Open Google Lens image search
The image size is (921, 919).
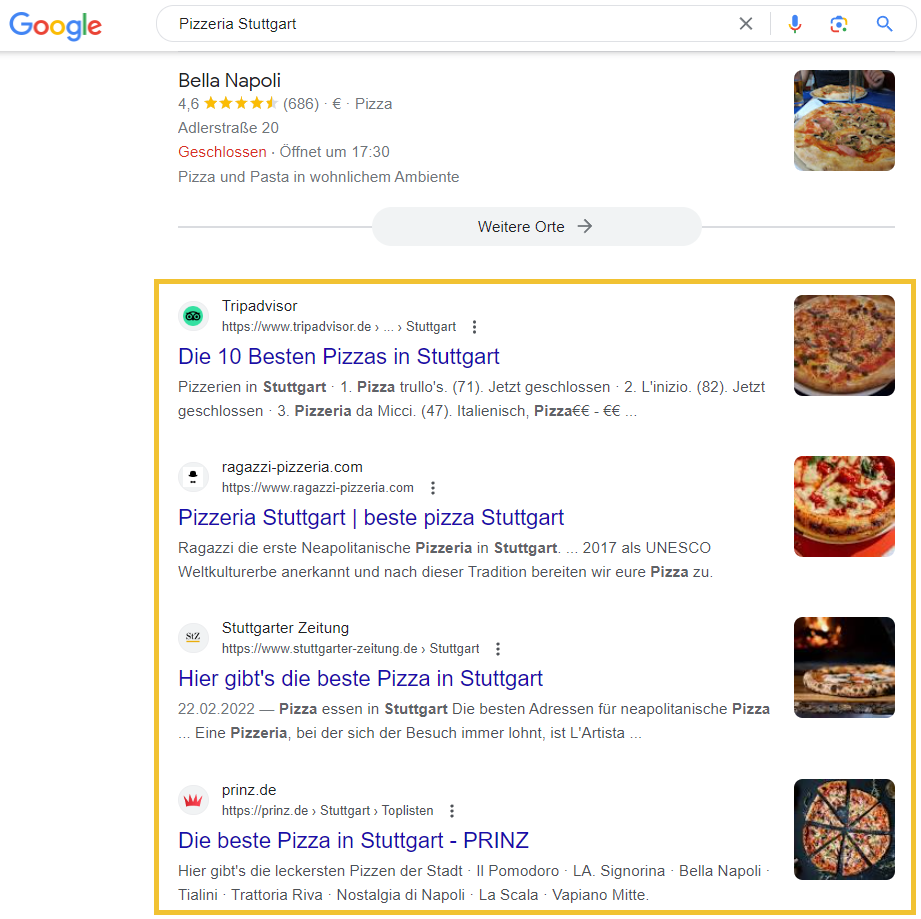(839, 24)
